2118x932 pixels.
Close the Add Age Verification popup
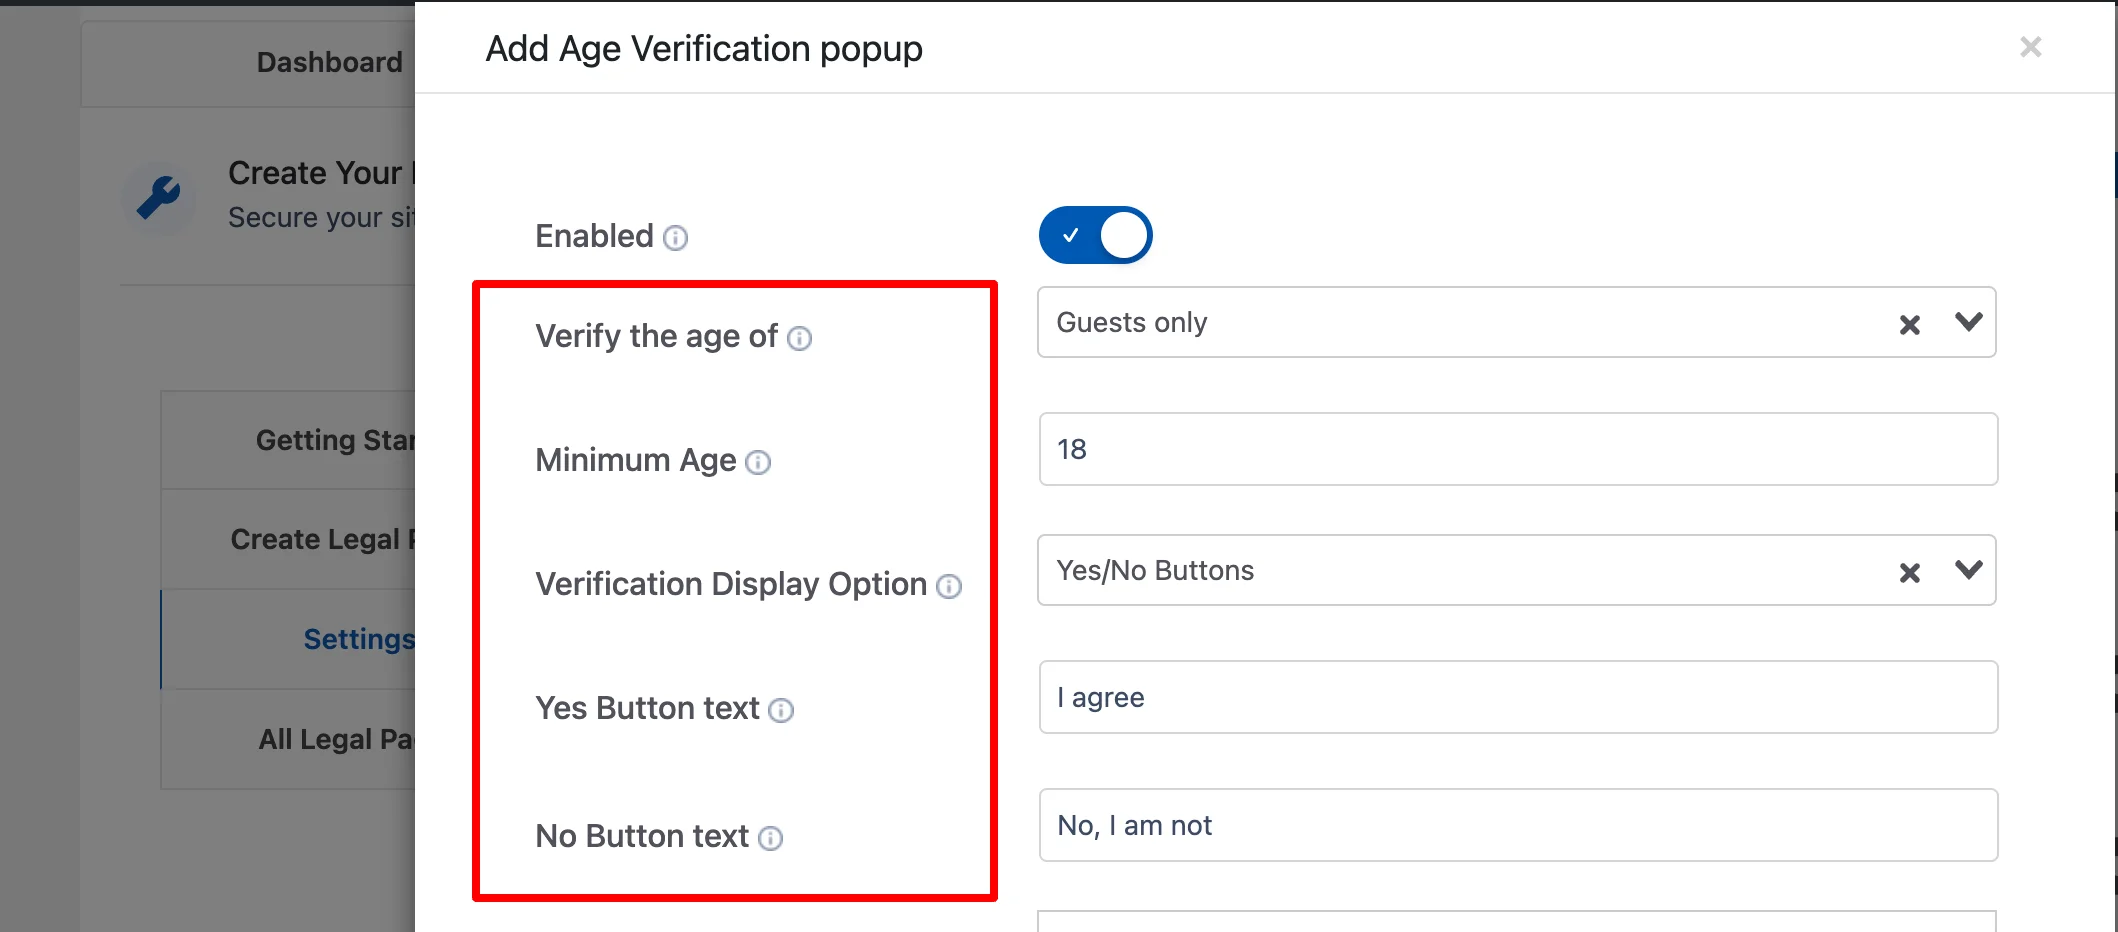tap(2030, 47)
